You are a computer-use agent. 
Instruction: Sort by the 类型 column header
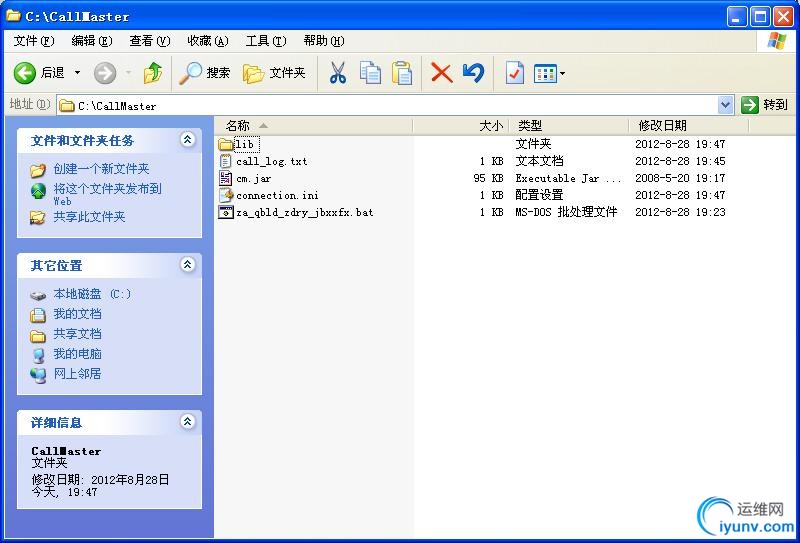[569, 126]
